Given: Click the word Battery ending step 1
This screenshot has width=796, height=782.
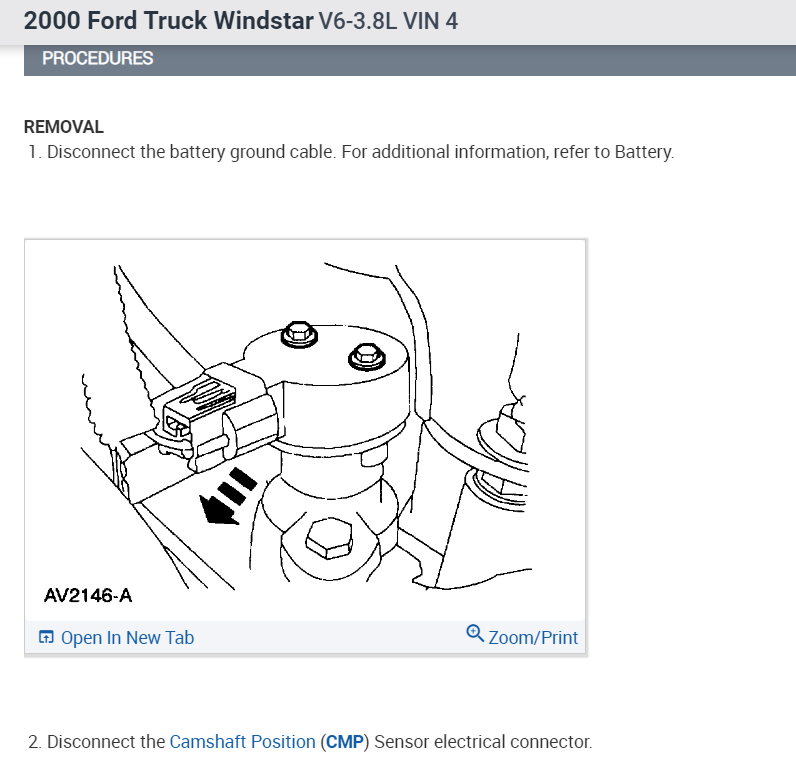Looking at the screenshot, I should click(644, 152).
